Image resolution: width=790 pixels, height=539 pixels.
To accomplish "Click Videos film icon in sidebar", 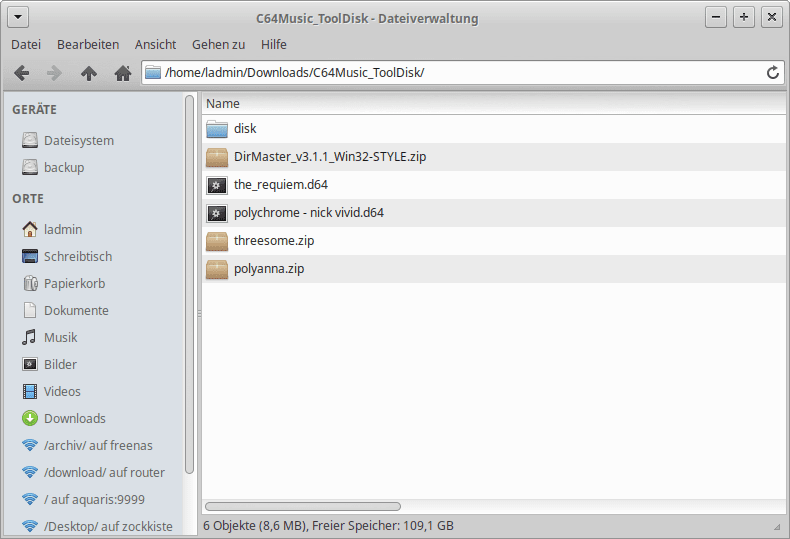I will pyautogui.click(x=30, y=391).
